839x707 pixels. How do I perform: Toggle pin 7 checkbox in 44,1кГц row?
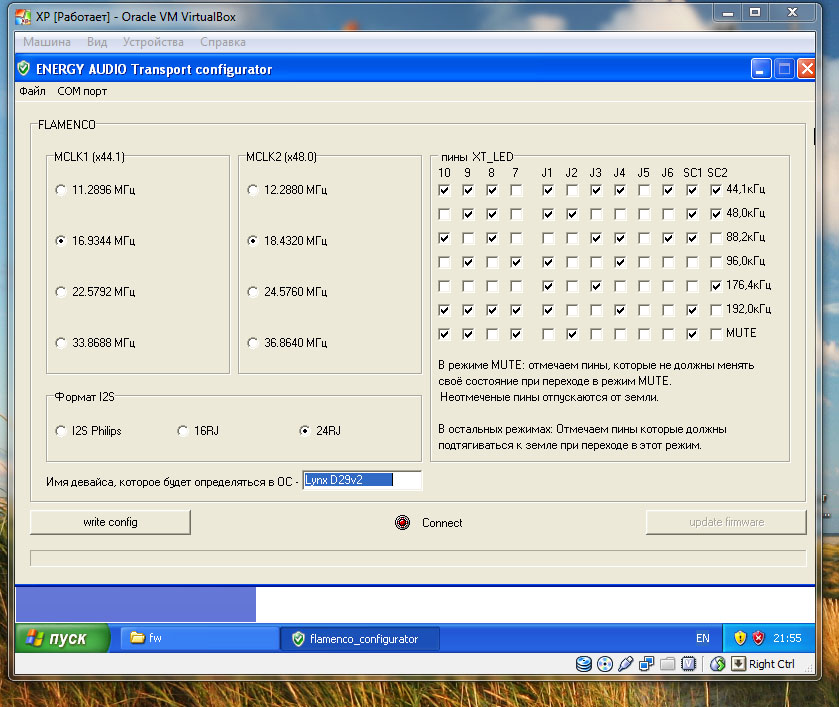(516, 190)
